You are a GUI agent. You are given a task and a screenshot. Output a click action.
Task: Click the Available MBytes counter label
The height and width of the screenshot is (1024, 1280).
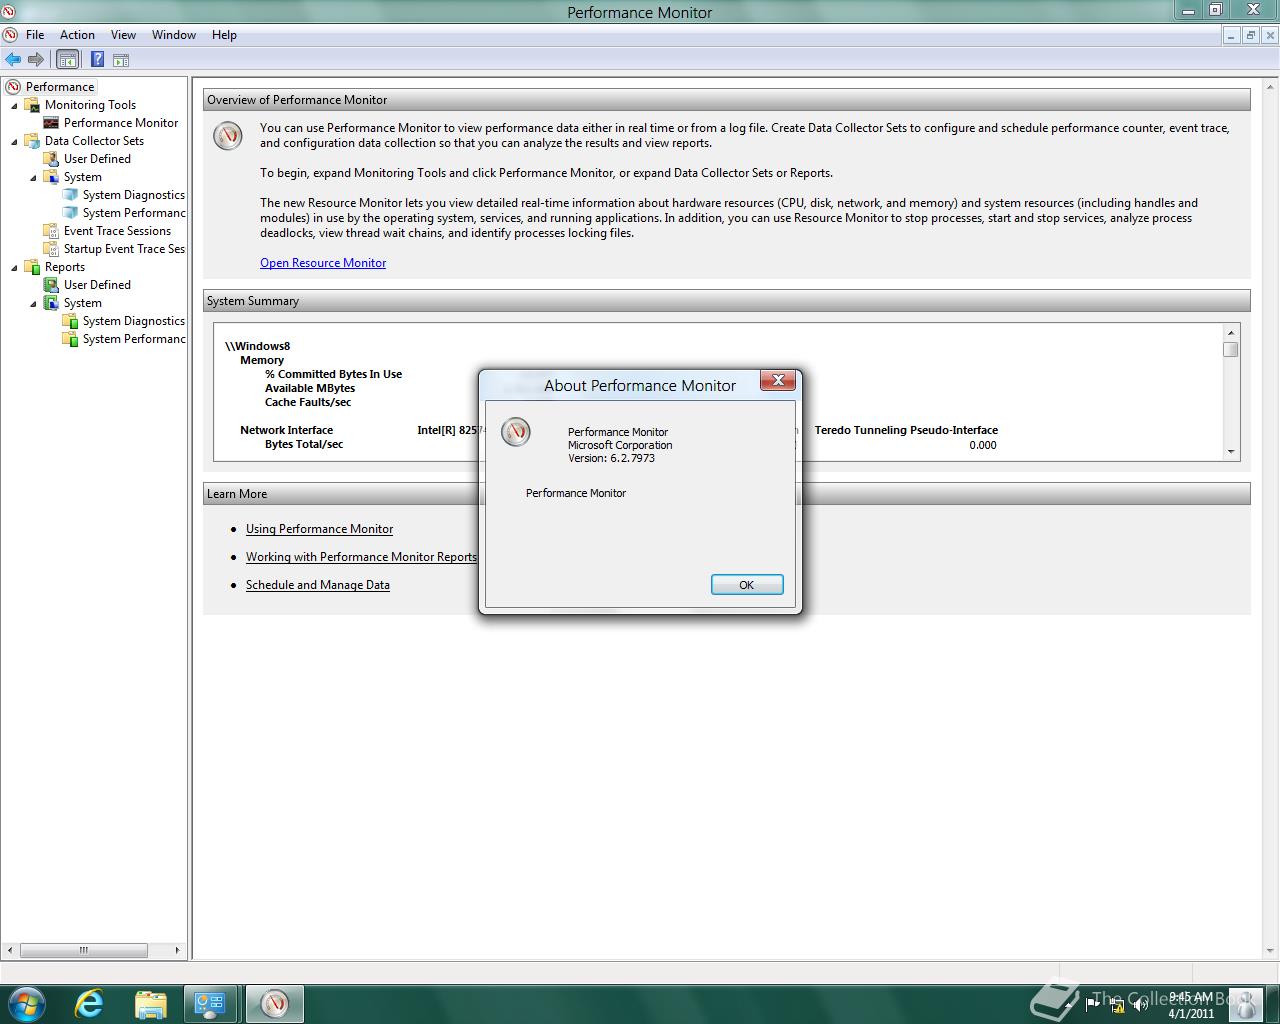[310, 388]
